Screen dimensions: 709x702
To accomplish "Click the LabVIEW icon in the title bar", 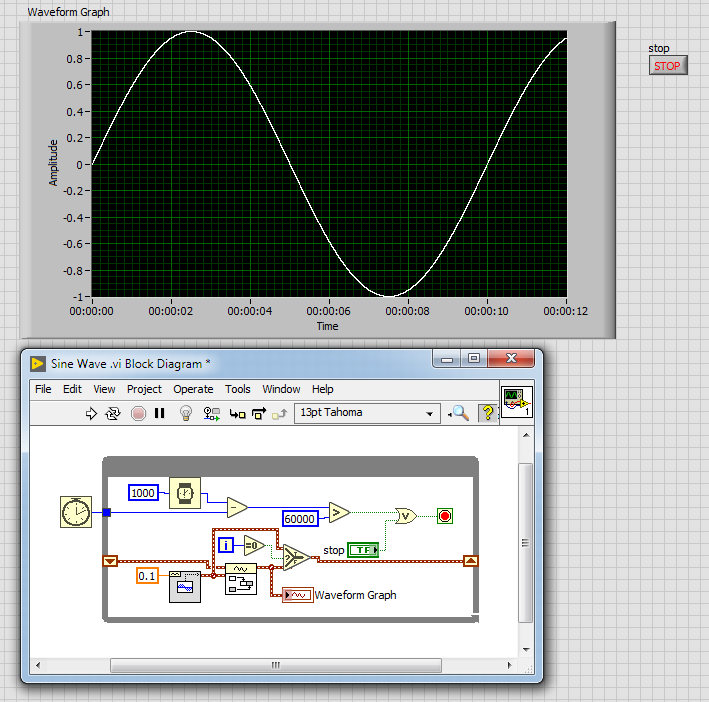I will [38, 364].
